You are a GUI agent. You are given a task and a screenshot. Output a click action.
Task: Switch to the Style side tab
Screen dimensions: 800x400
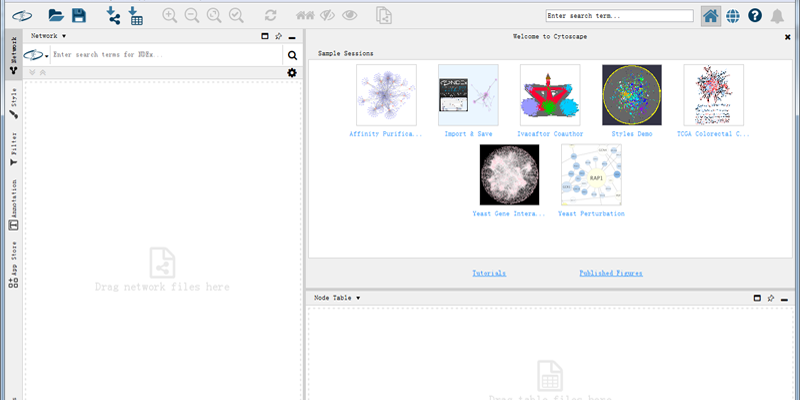14,104
